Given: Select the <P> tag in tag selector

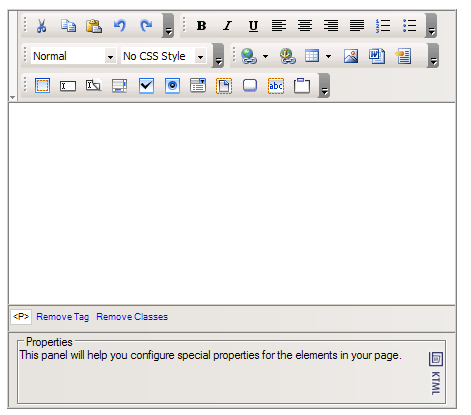Looking at the screenshot, I should (21, 317).
